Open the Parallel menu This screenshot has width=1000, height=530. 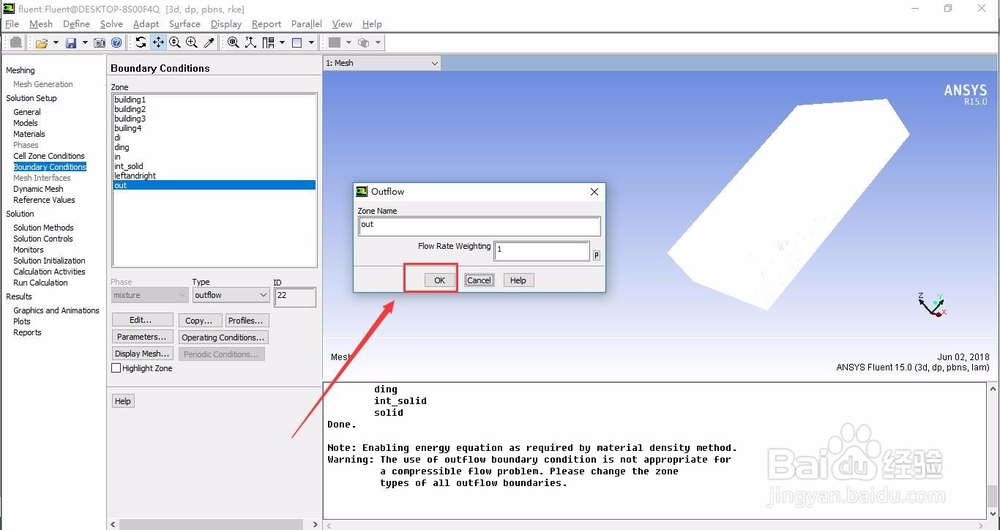(306, 24)
